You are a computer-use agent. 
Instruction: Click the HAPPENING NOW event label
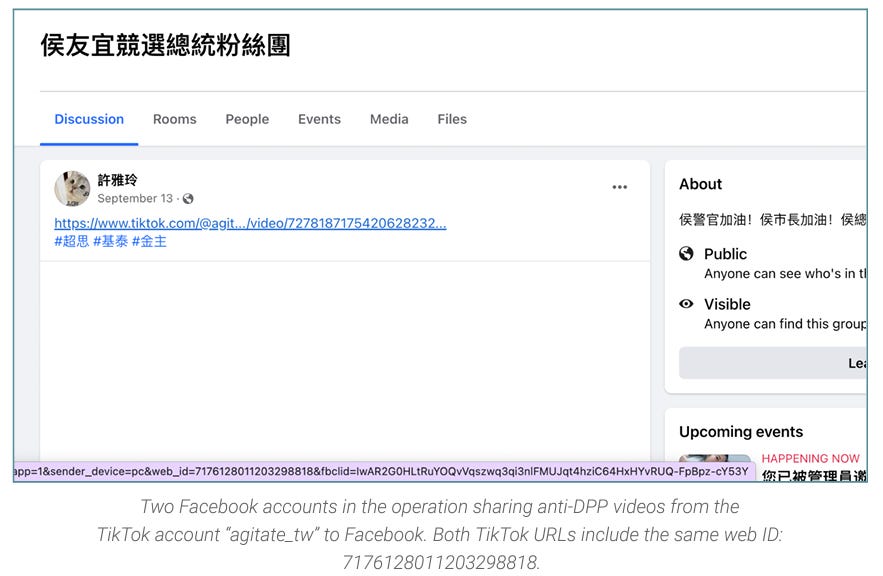pyautogui.click(x=810, y=458)
